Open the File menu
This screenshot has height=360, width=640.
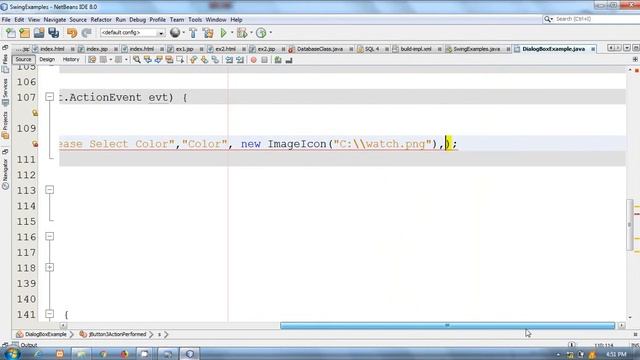(6, 20)
